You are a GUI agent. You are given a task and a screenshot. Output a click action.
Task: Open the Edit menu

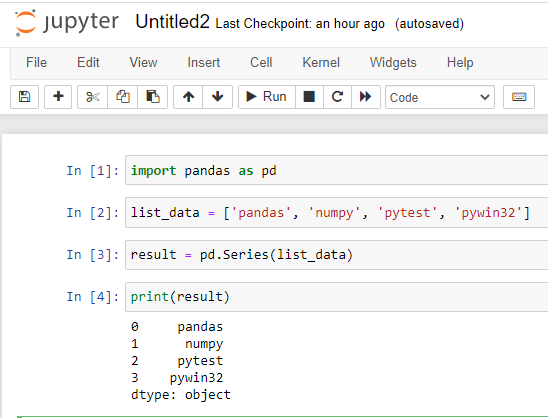[88, 63]
